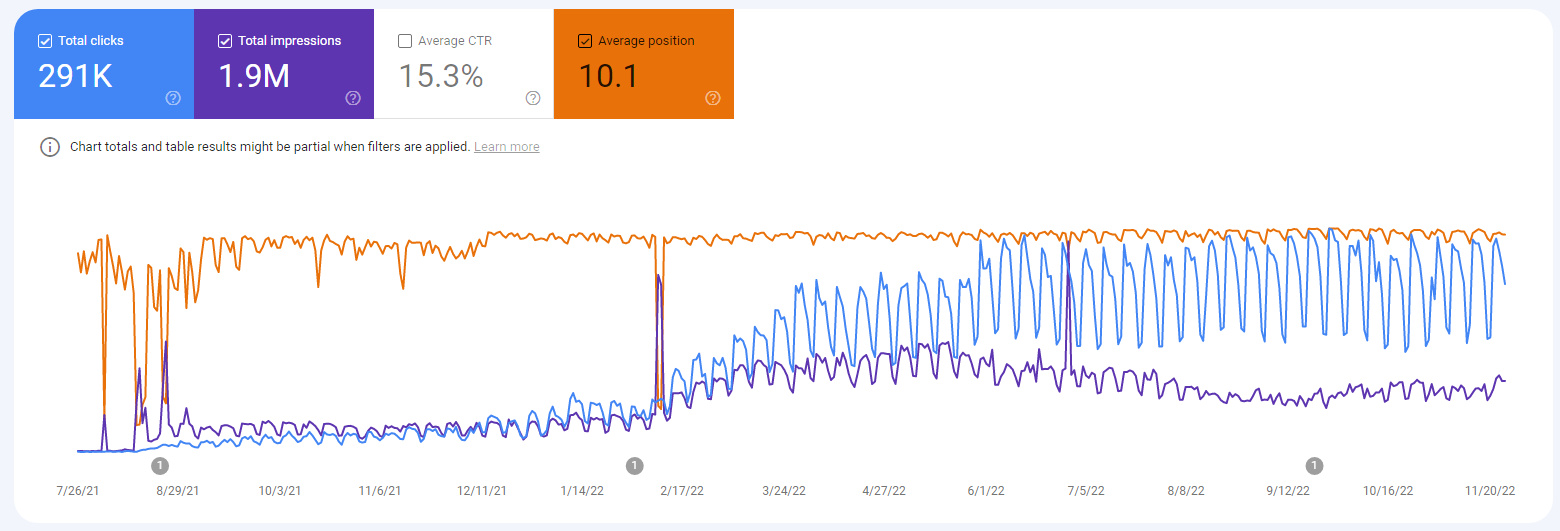
Task: Click the 1/14/22 axis date label
Action: point(582,491)
